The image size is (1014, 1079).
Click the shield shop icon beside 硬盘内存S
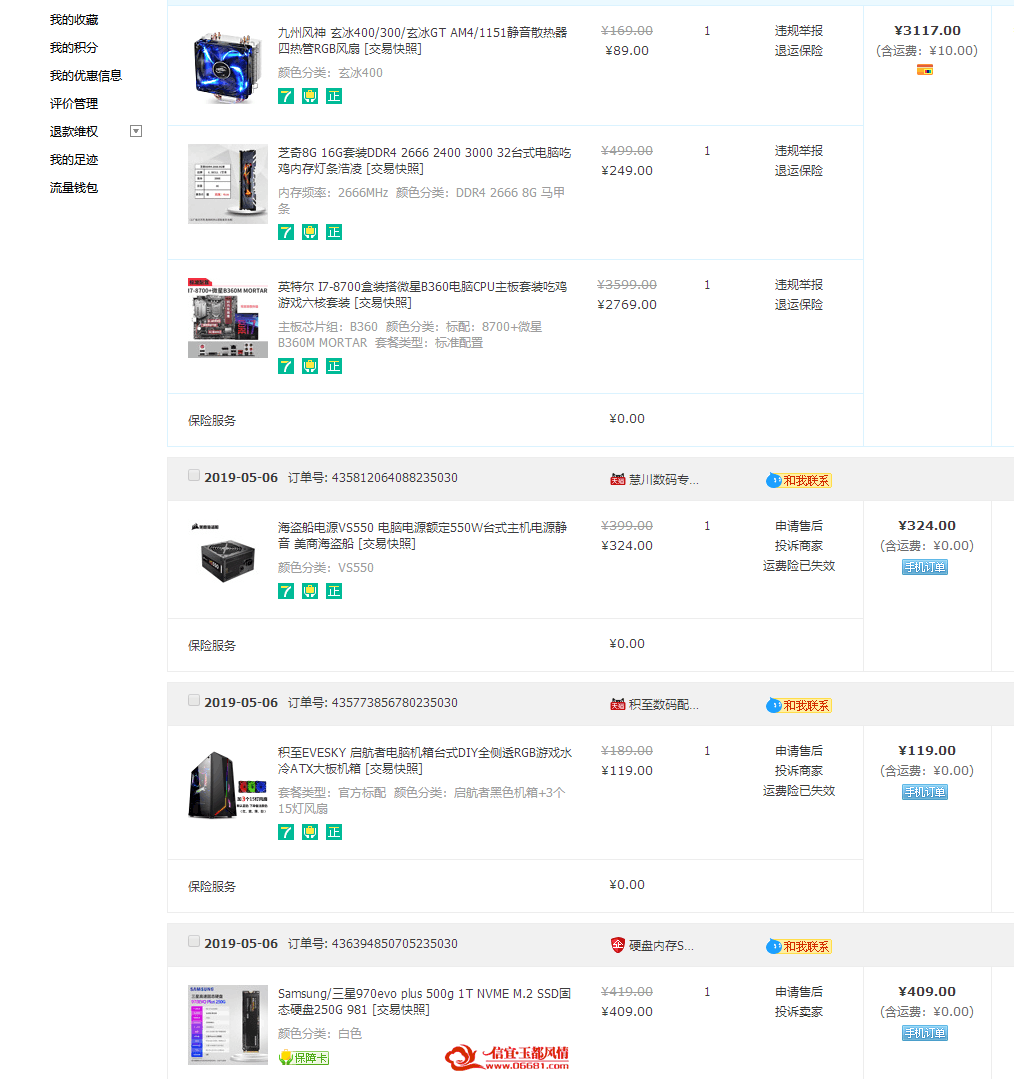coord(618,946)
